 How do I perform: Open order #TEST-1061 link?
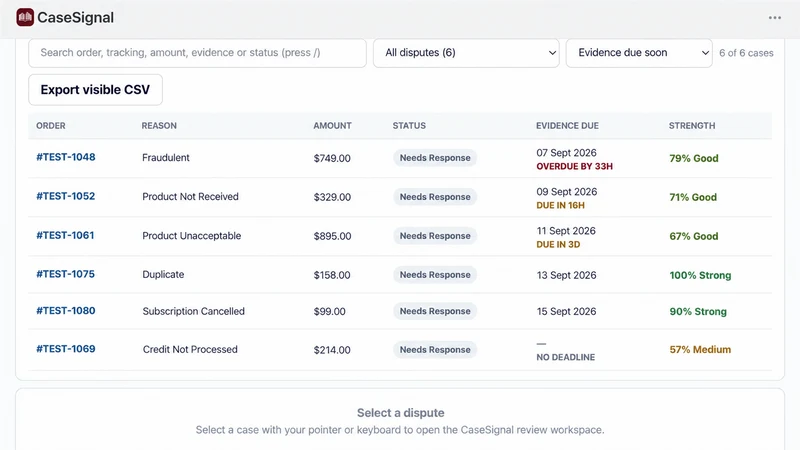[65, 236]
